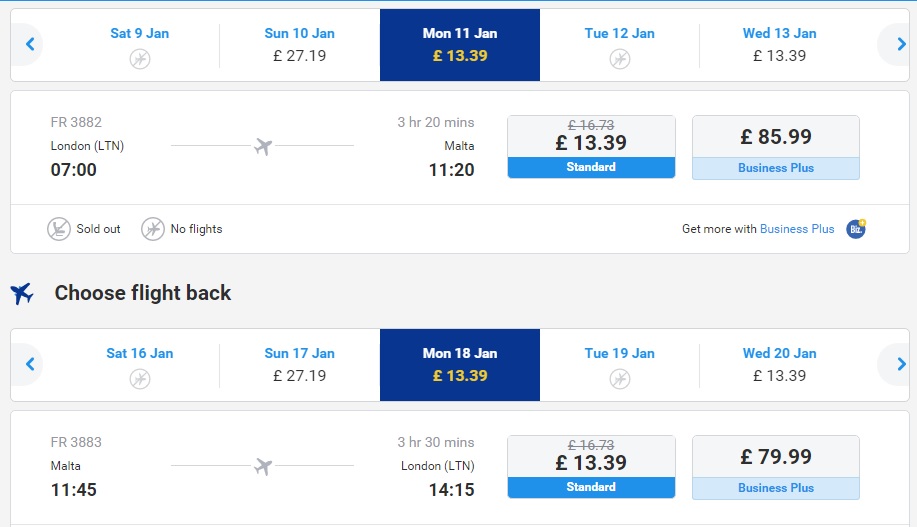This screenshot has width=917, height=527.
Task: Choose return Business Plus fare £79.99
Action: pos(775,467)
